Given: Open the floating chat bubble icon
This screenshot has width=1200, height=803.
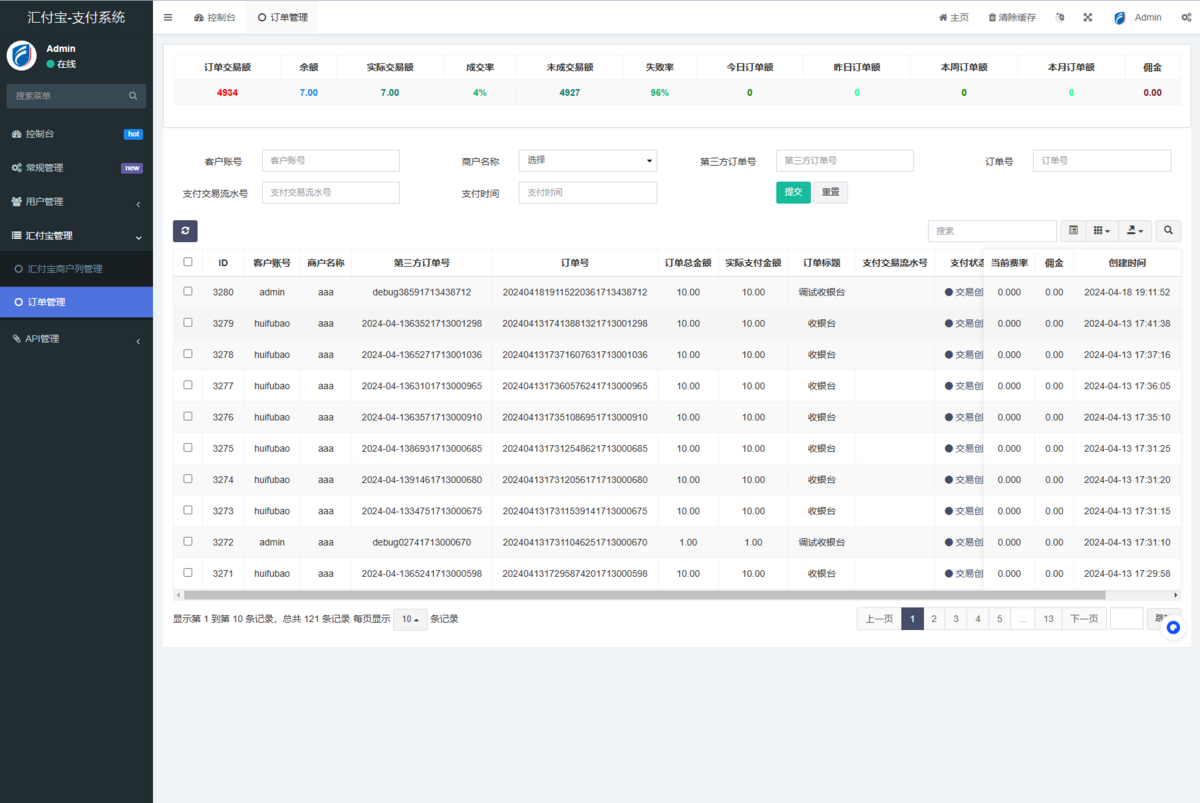Looking at the screenshot, I should click(x=1173, y=628).
